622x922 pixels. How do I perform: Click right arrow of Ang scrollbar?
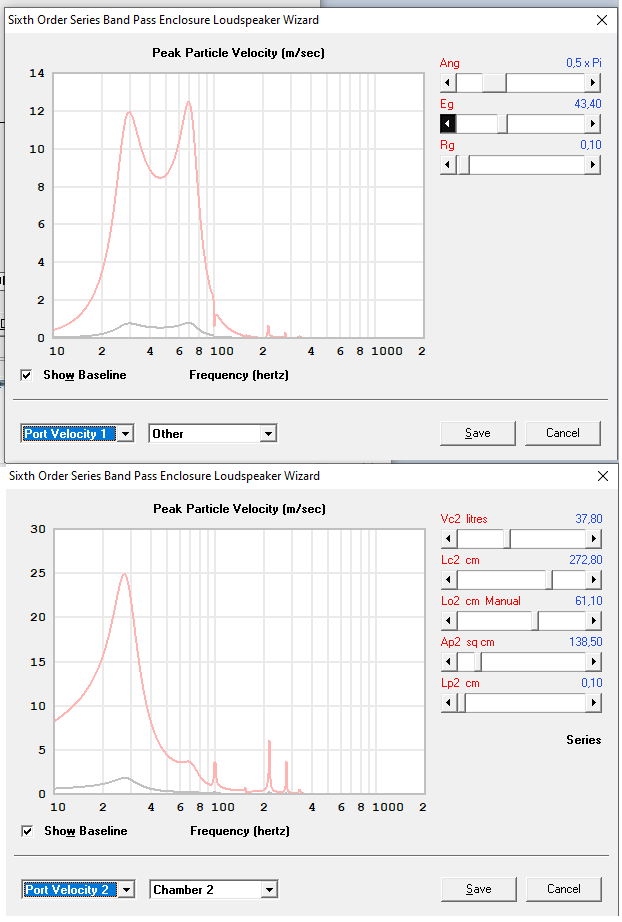593,83
